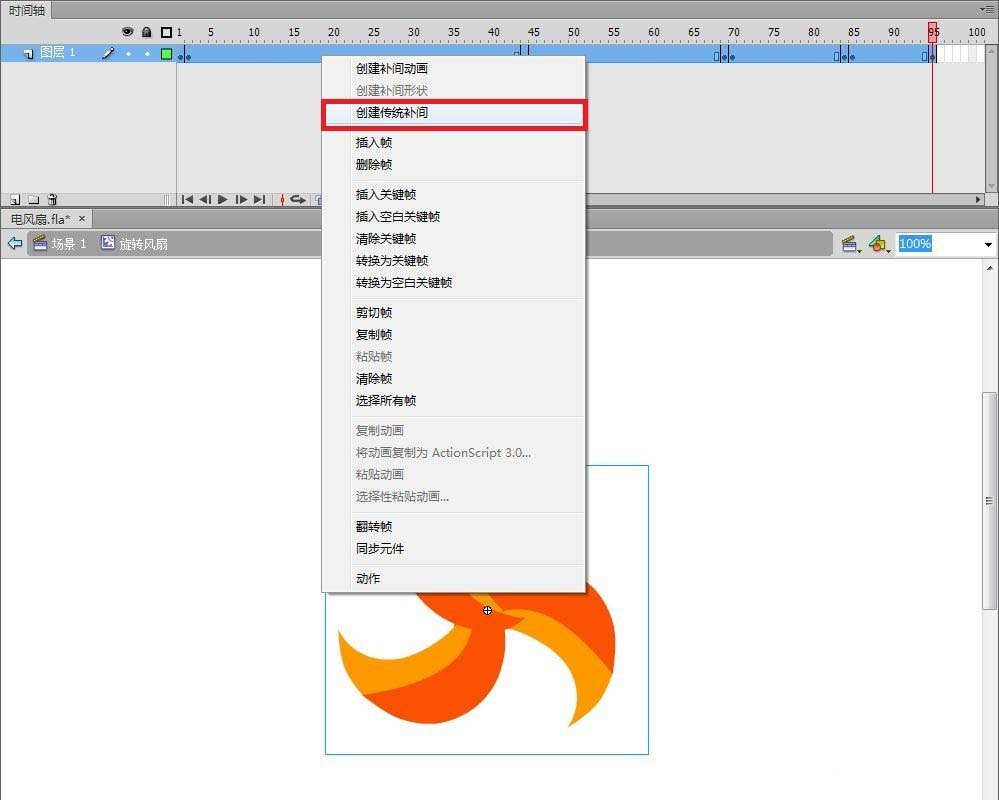Click the Delete layer trash icon

[x=52, y=199]
